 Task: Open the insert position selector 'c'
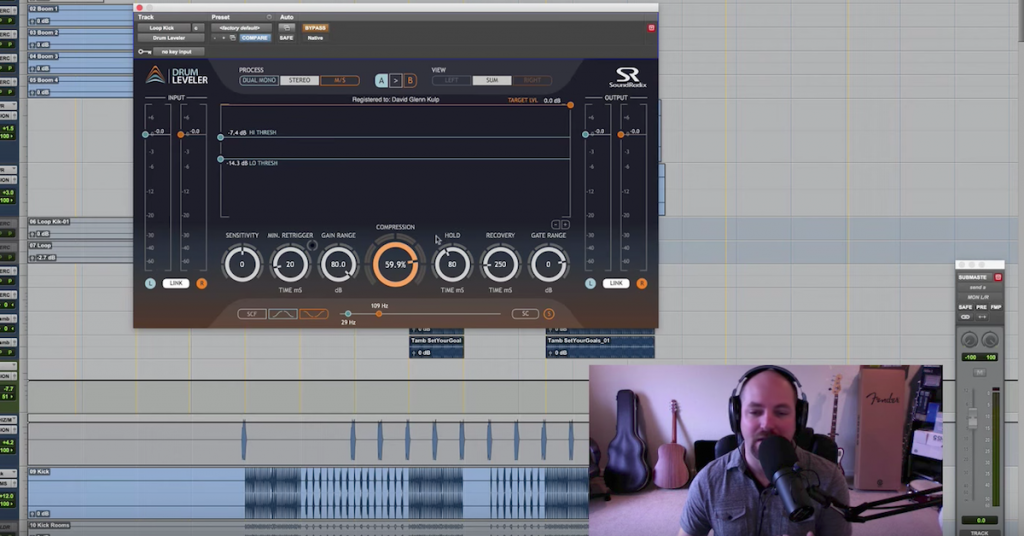click(197, 28)
